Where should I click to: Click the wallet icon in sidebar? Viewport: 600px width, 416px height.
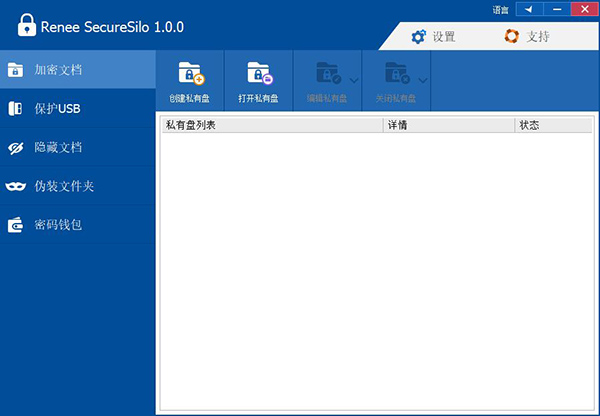[15, 225]
